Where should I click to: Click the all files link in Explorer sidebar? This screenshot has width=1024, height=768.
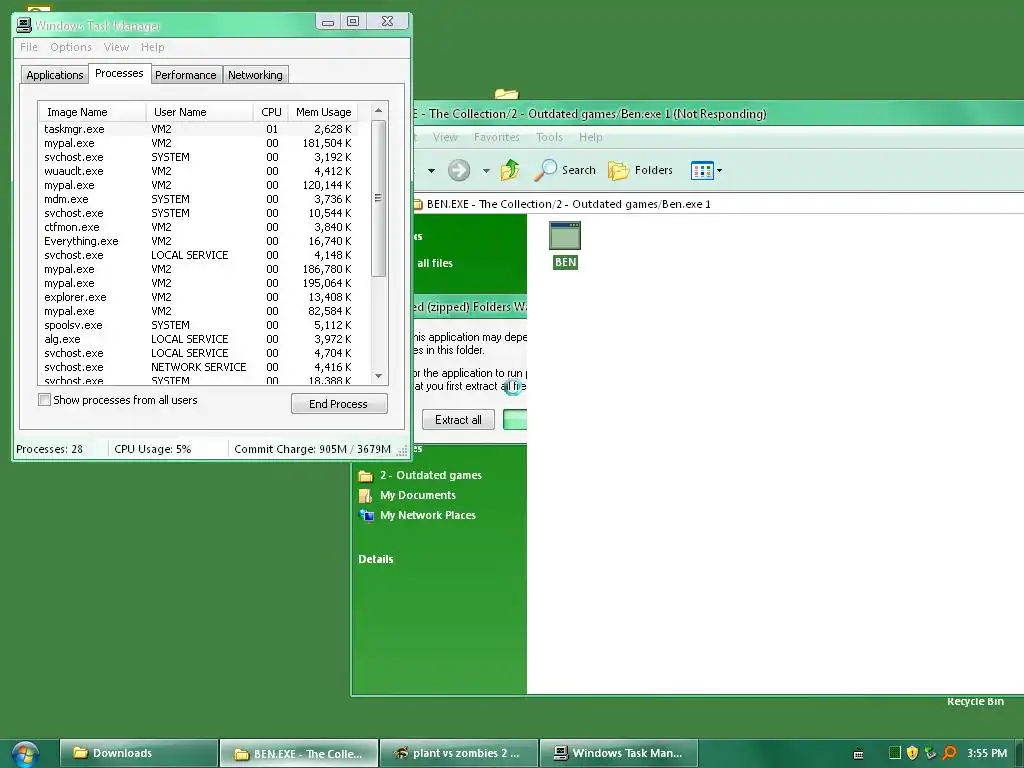click(435, 263)
